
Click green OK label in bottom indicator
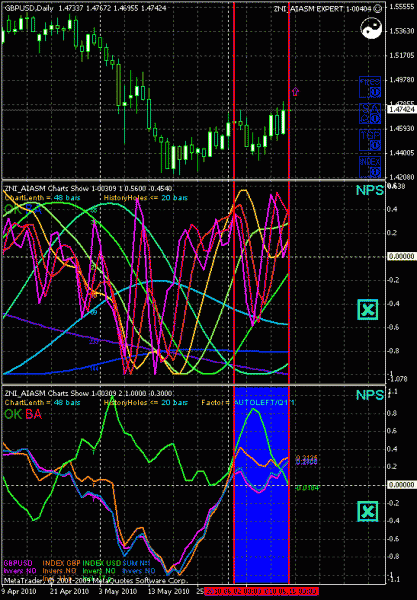point(13,414)
